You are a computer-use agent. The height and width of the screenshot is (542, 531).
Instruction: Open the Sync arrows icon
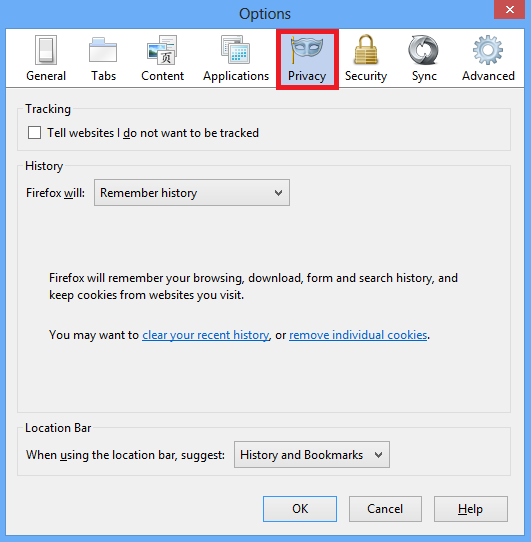pos(423,50)
